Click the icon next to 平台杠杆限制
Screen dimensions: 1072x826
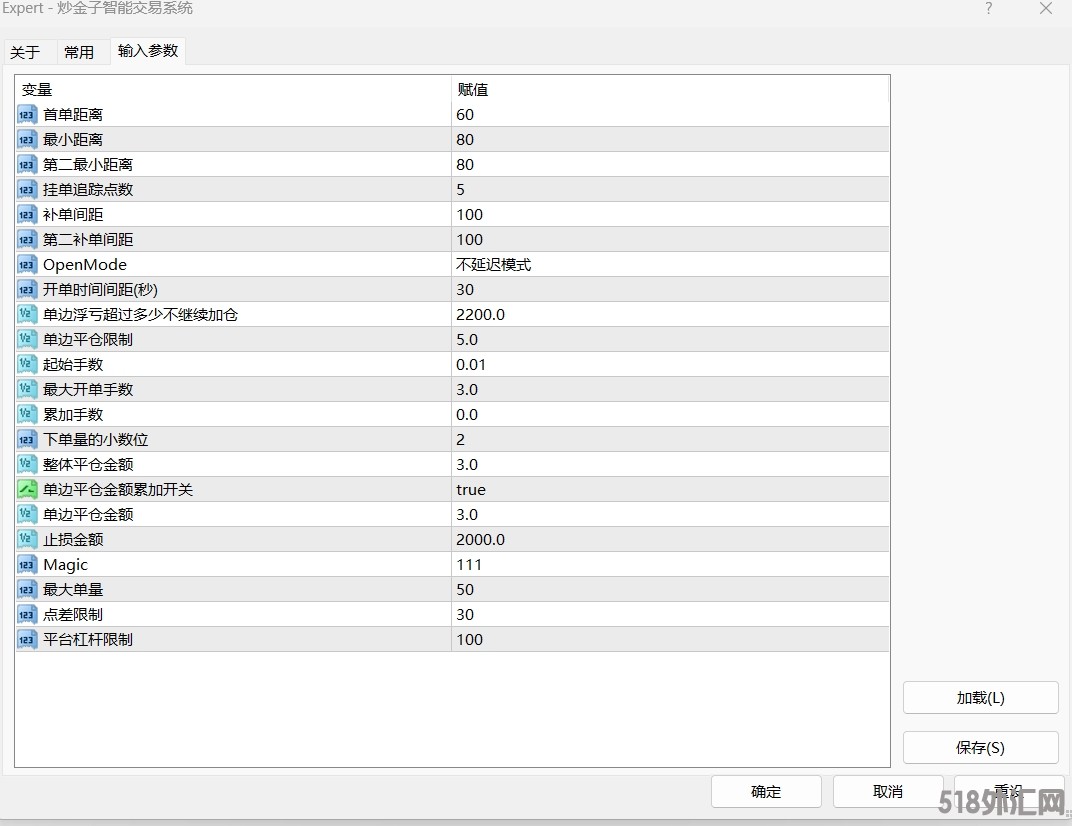click(27, 640)
